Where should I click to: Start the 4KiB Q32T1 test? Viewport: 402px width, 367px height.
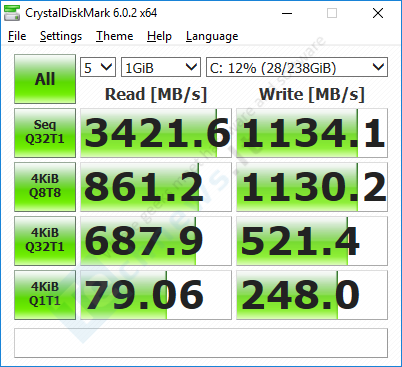pos(45,241)
